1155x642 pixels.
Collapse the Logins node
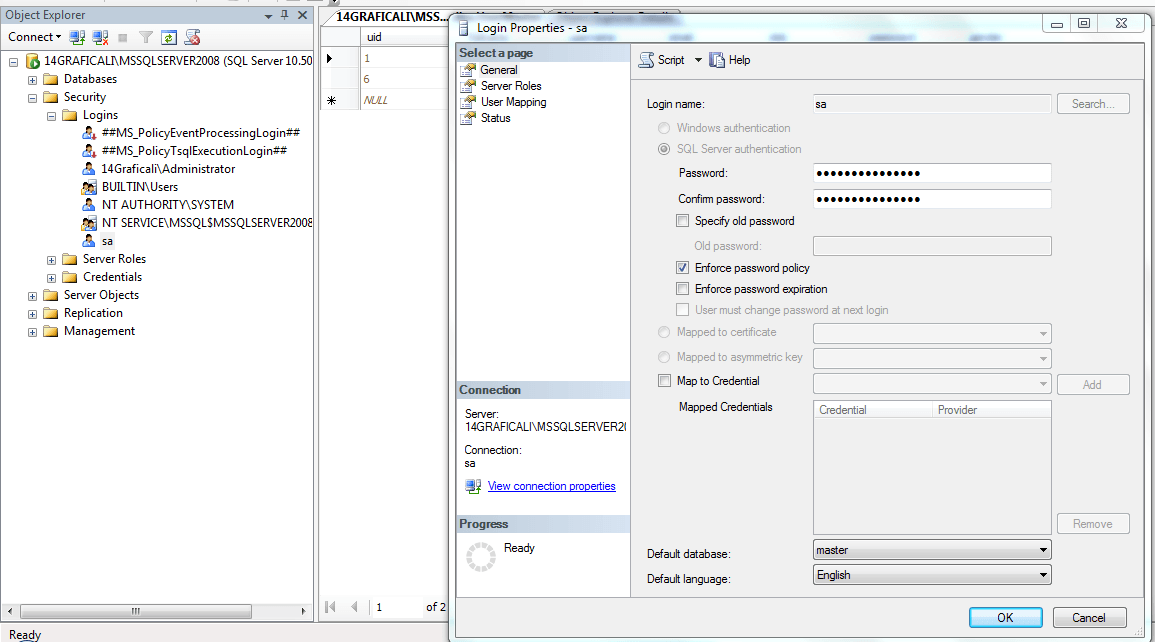point(52,116)
